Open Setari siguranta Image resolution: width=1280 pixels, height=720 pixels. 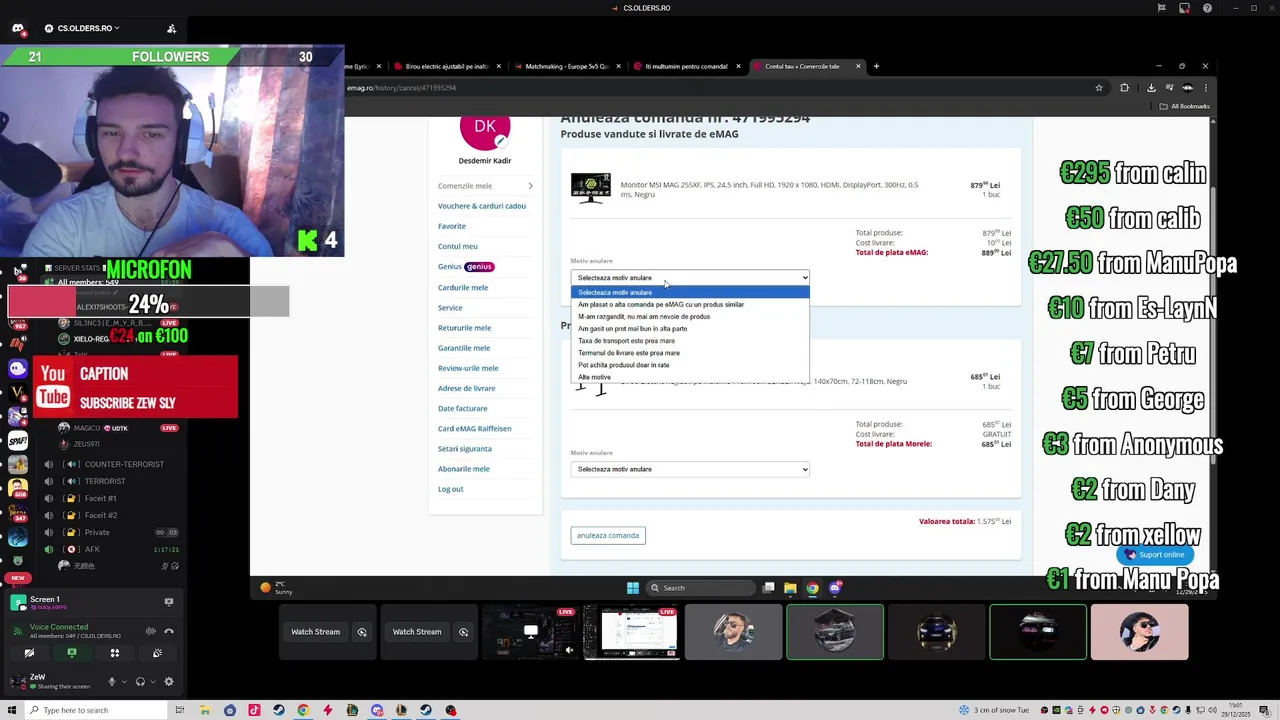coord(464,449)
